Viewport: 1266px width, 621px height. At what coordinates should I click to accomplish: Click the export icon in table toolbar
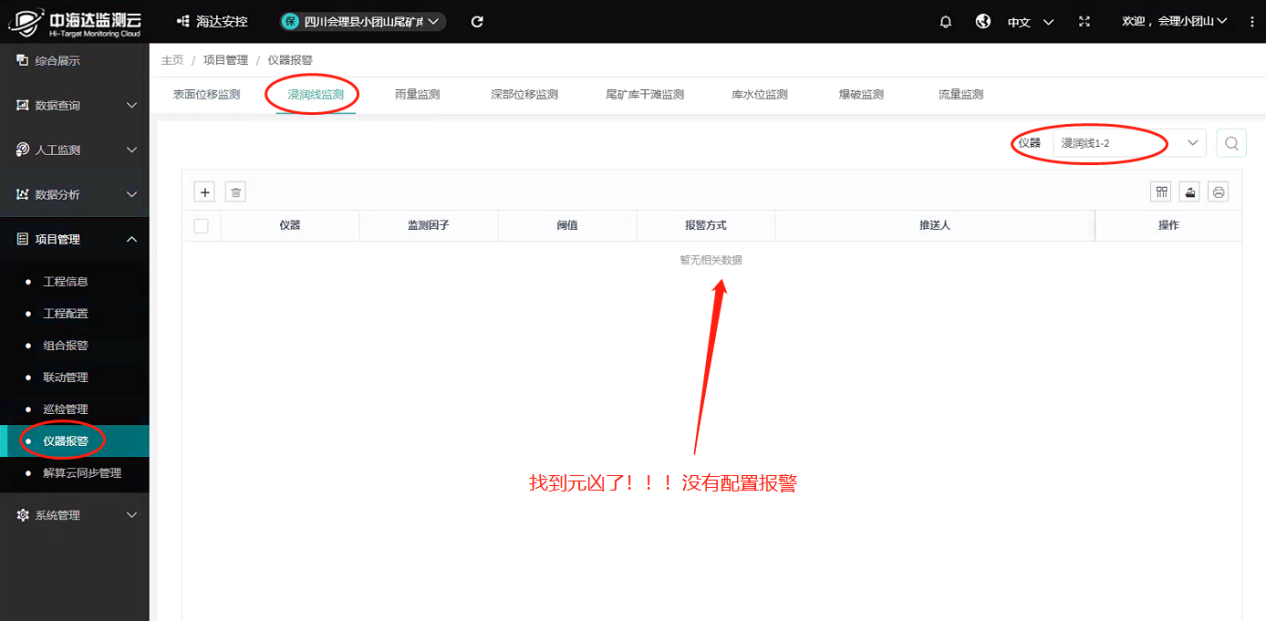1190,192
